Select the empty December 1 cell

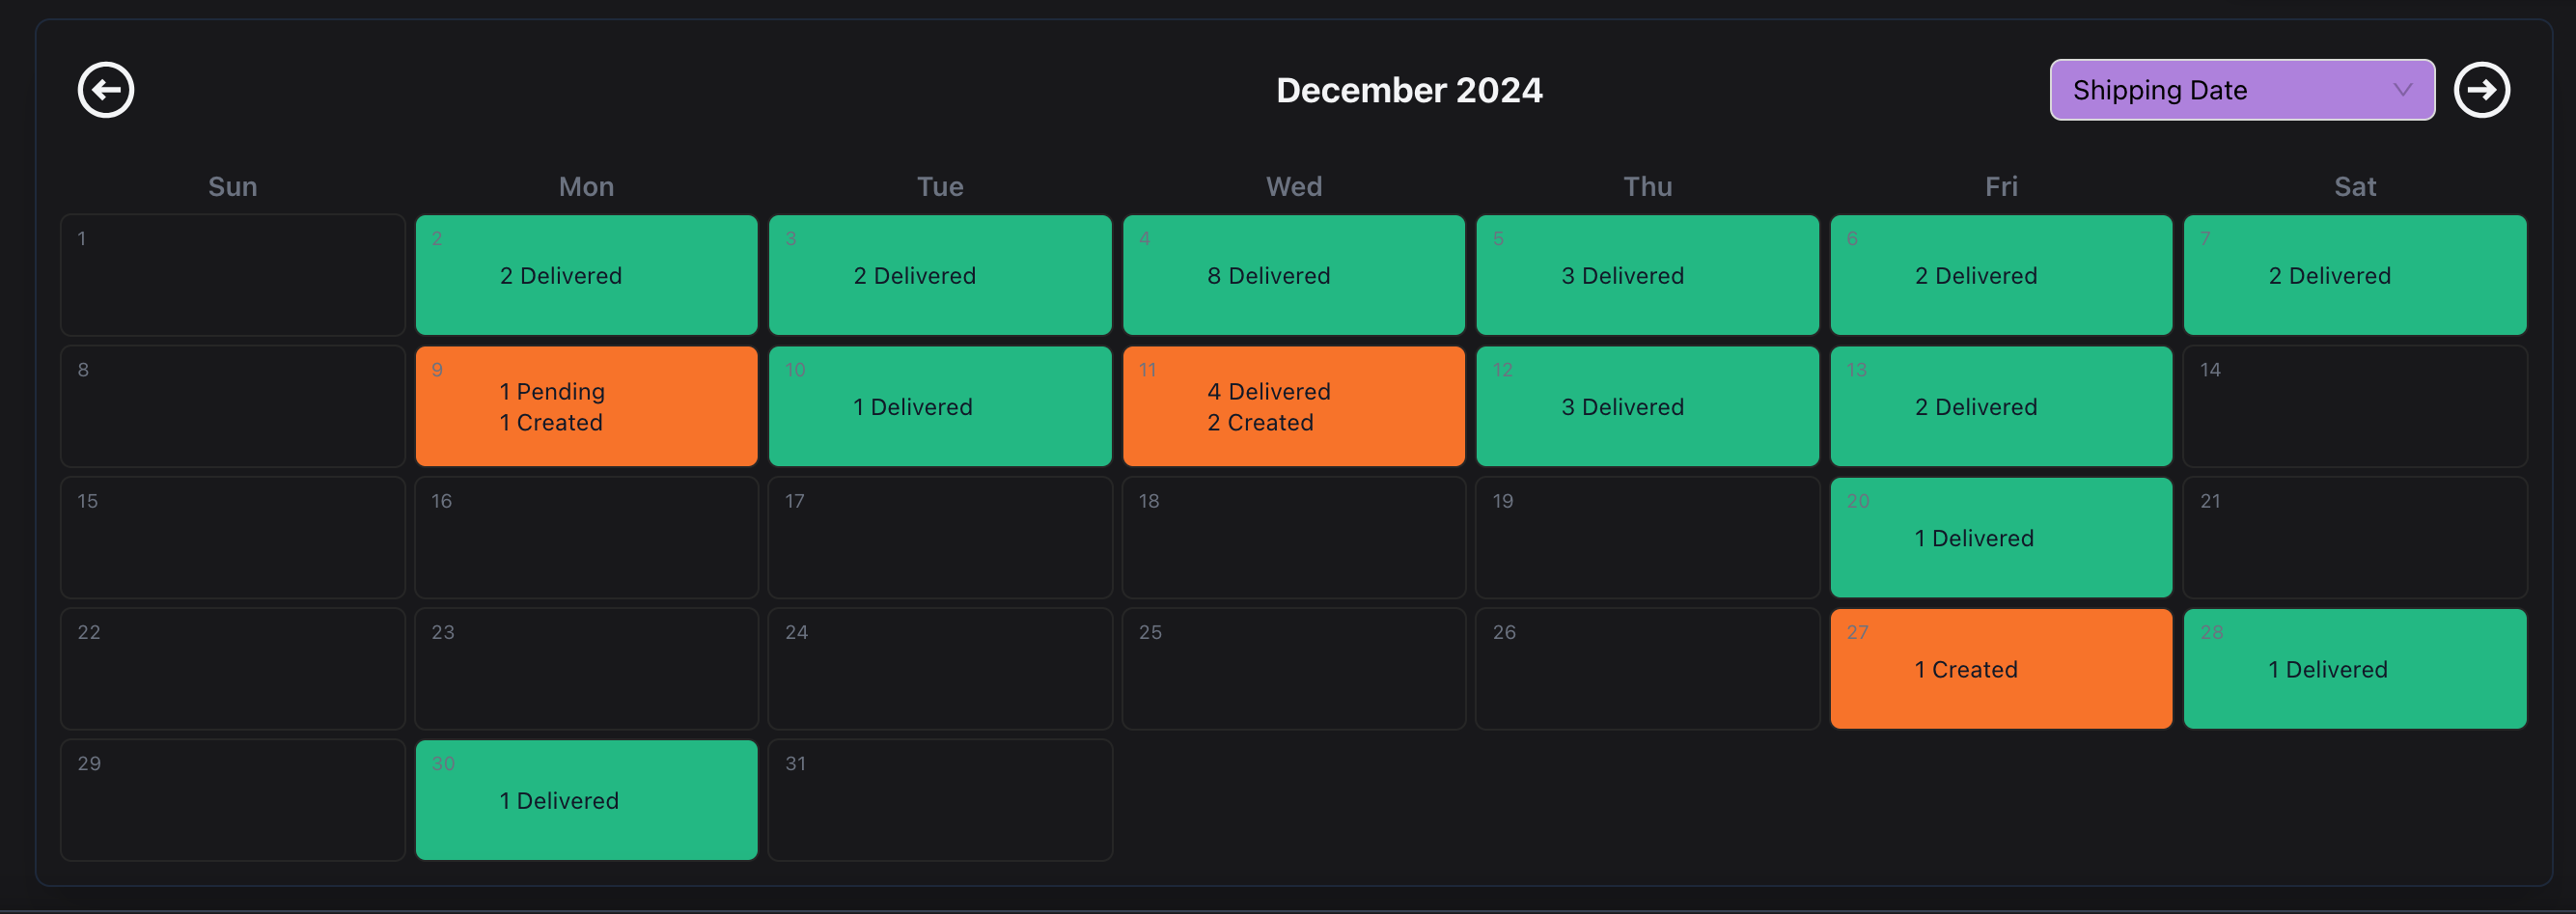[232, 275]
